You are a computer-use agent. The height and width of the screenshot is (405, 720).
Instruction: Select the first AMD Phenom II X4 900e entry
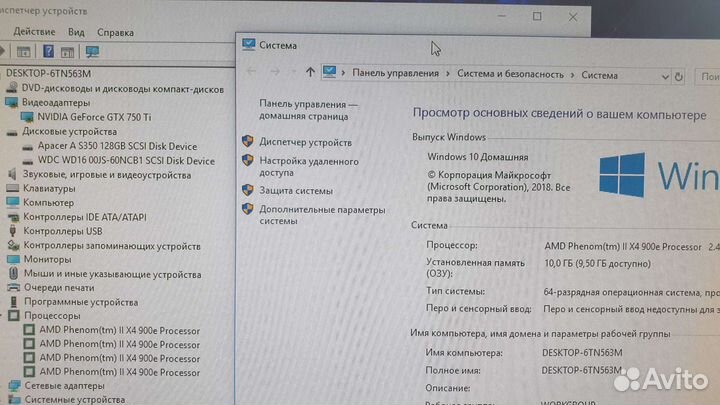pyautogui.click(x=119, y=331)
